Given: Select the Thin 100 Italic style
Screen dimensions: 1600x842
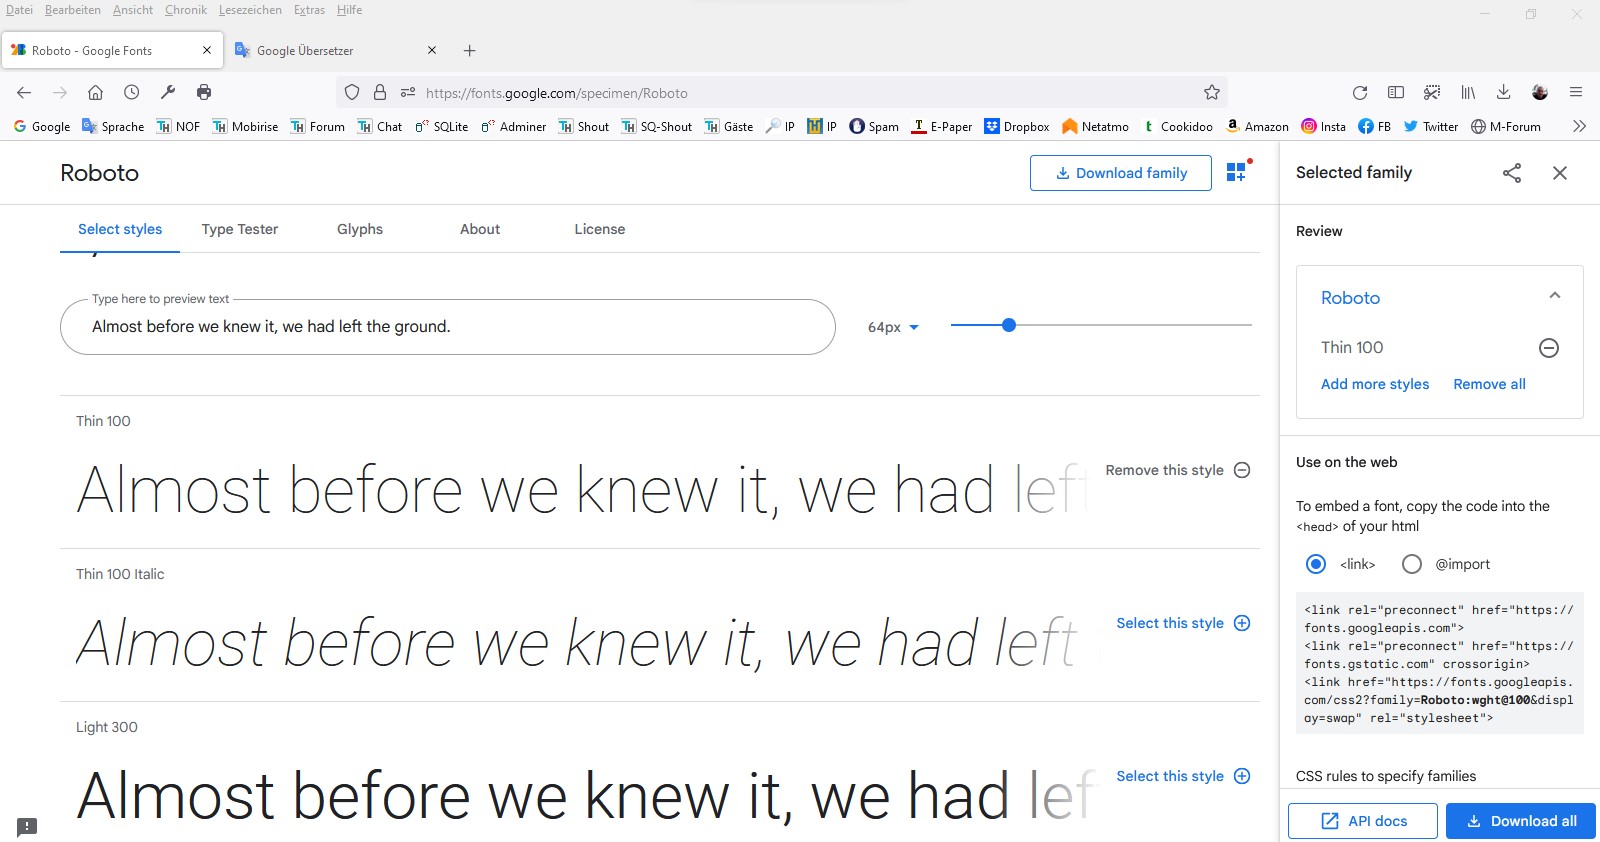Looking at the screenshot, I should pyautogui.click(x=1183, y=623).
